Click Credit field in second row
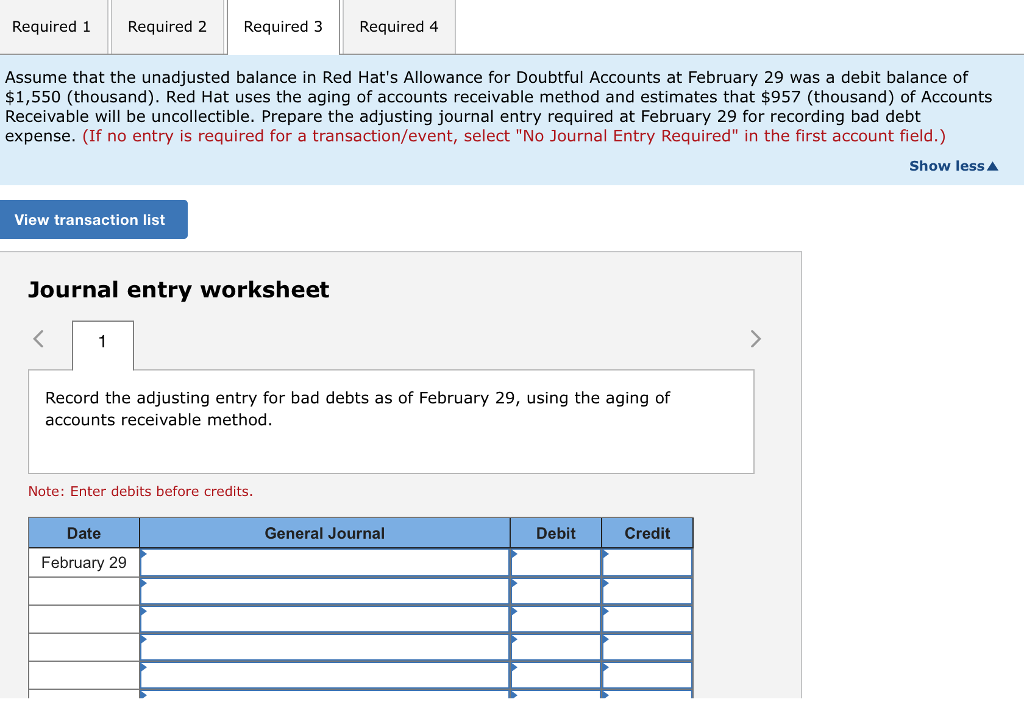Viewport: 1024px width, 702px height. click(647, 592)
